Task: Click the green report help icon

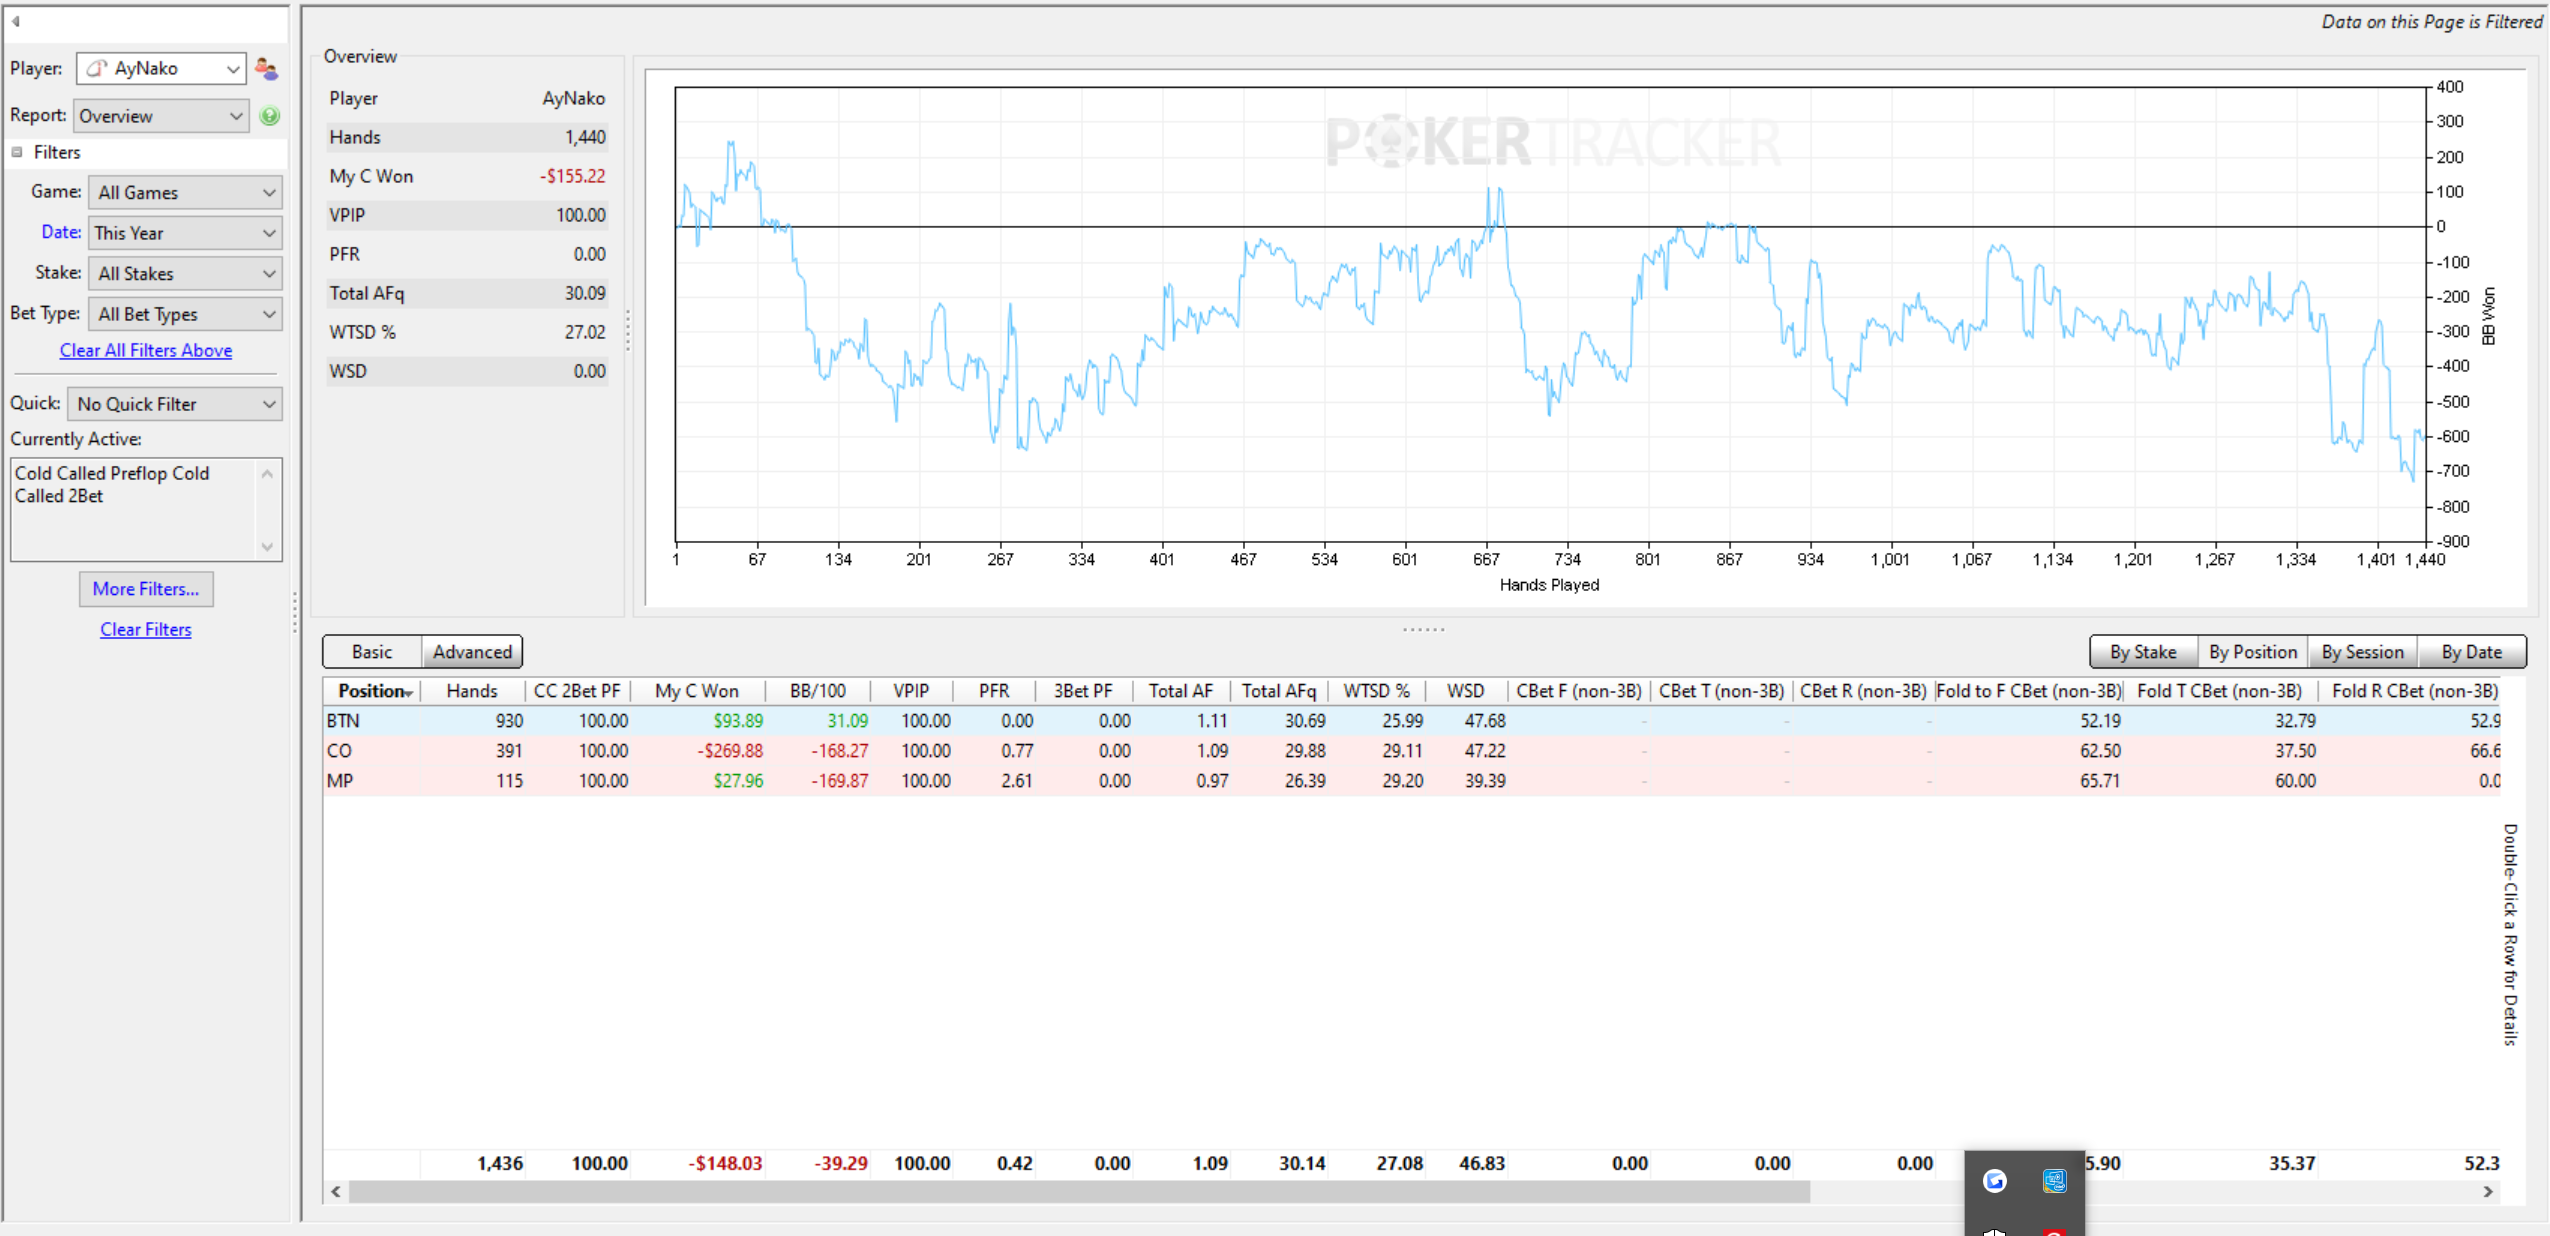Action: [x=269, y=116]
